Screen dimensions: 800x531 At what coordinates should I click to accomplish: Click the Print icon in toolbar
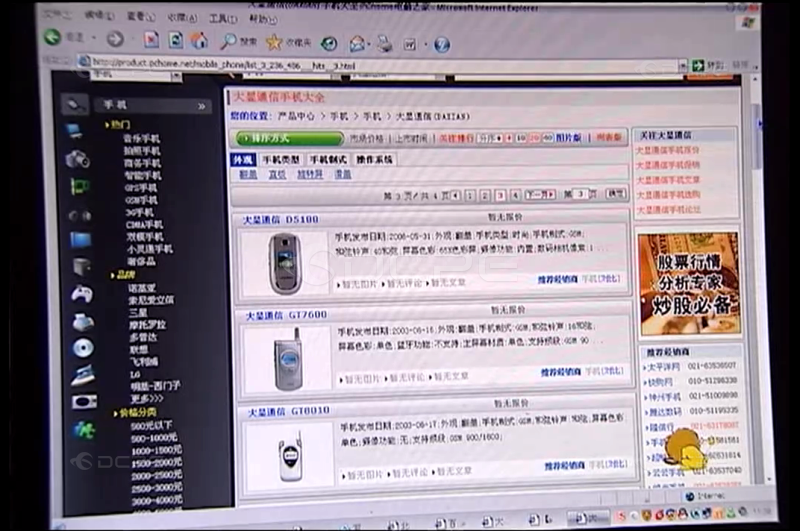pyautogui.click(x=383, y=44)
